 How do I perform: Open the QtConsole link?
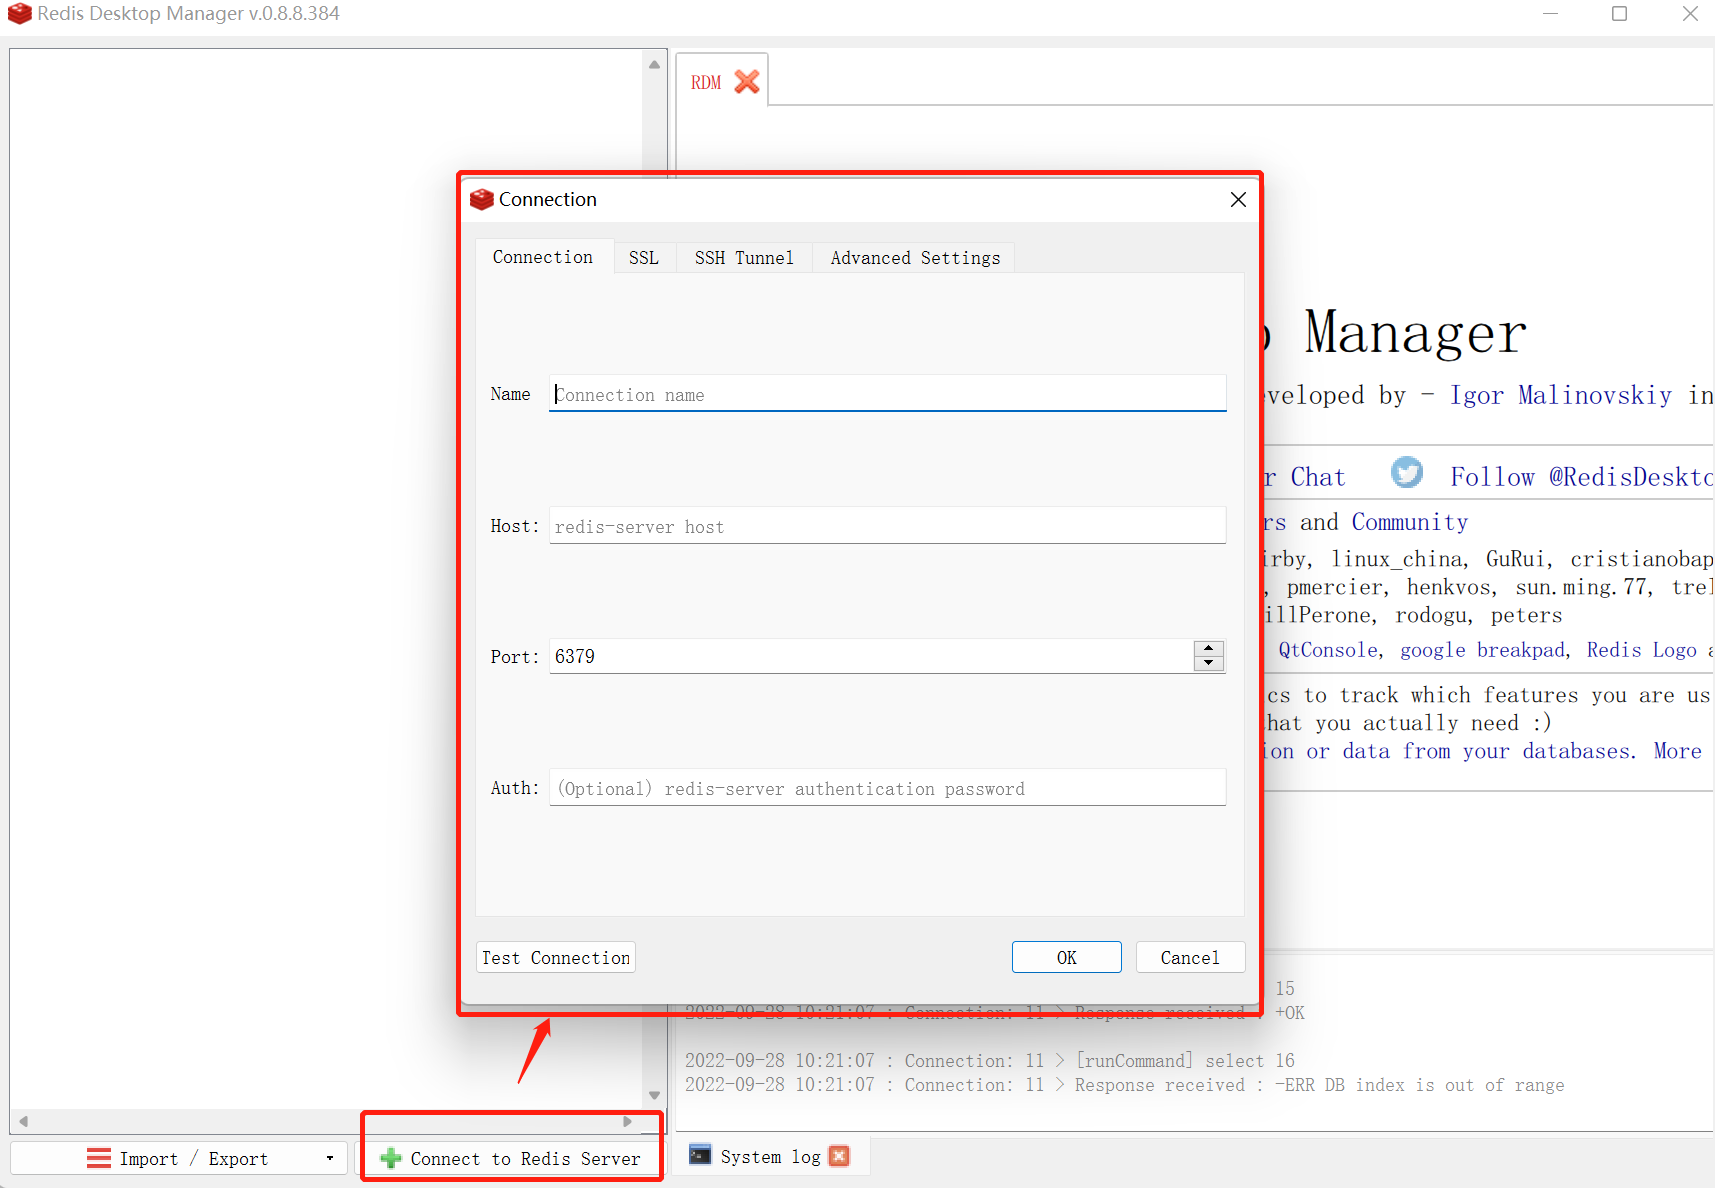(x=1329, y=650)
